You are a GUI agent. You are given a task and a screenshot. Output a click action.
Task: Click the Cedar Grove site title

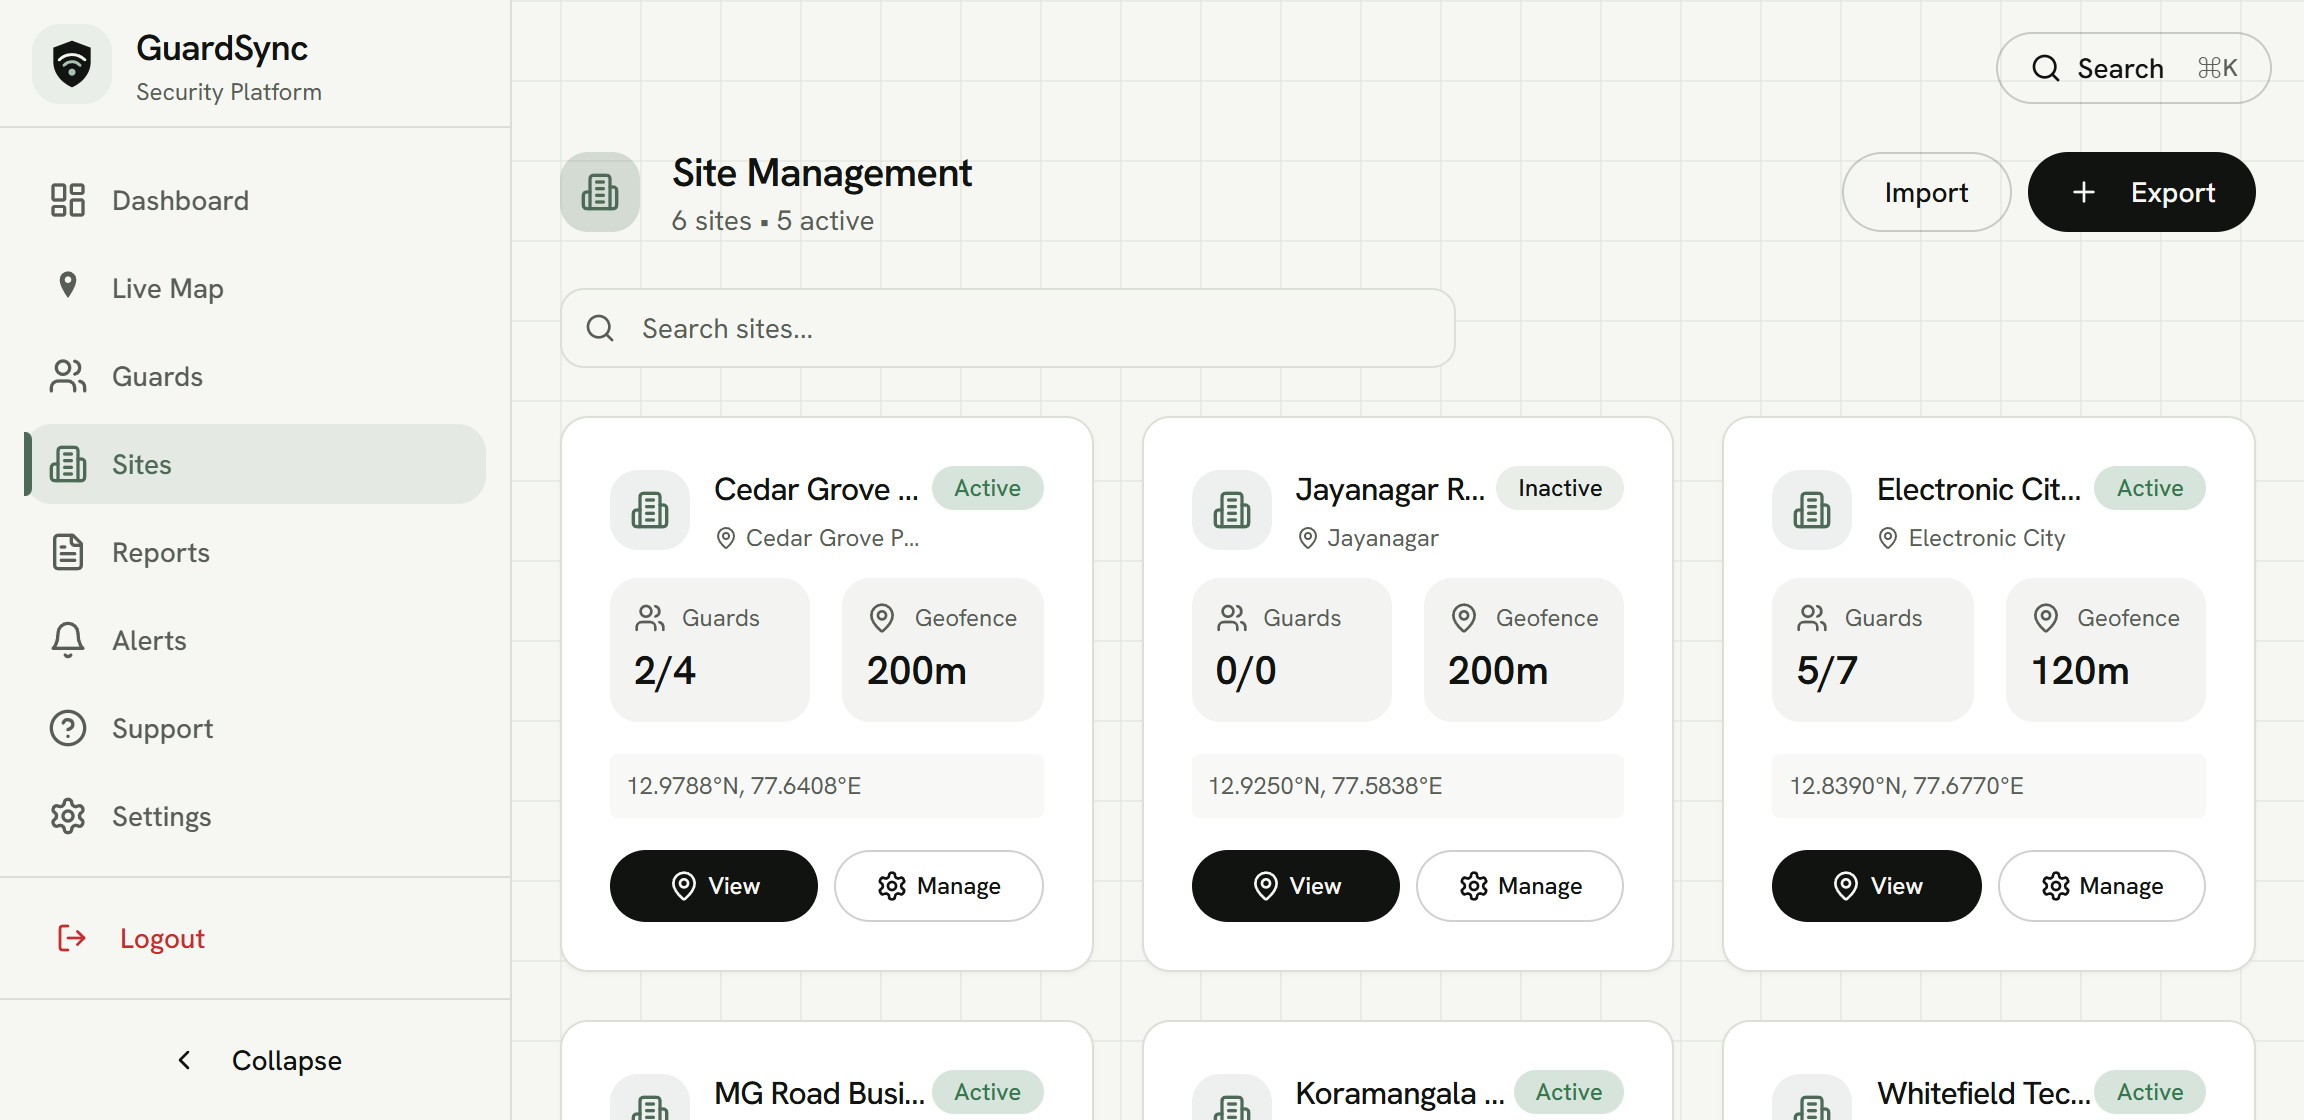[816, 489]
